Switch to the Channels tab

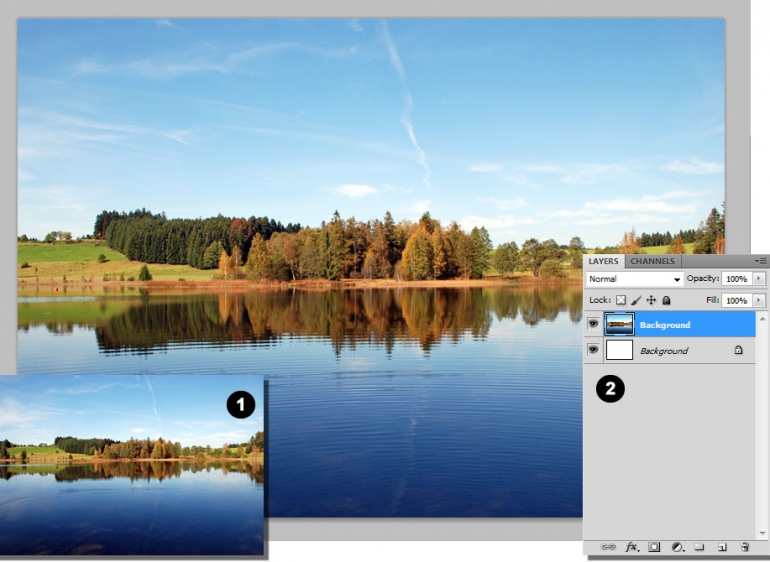[652, 261]
